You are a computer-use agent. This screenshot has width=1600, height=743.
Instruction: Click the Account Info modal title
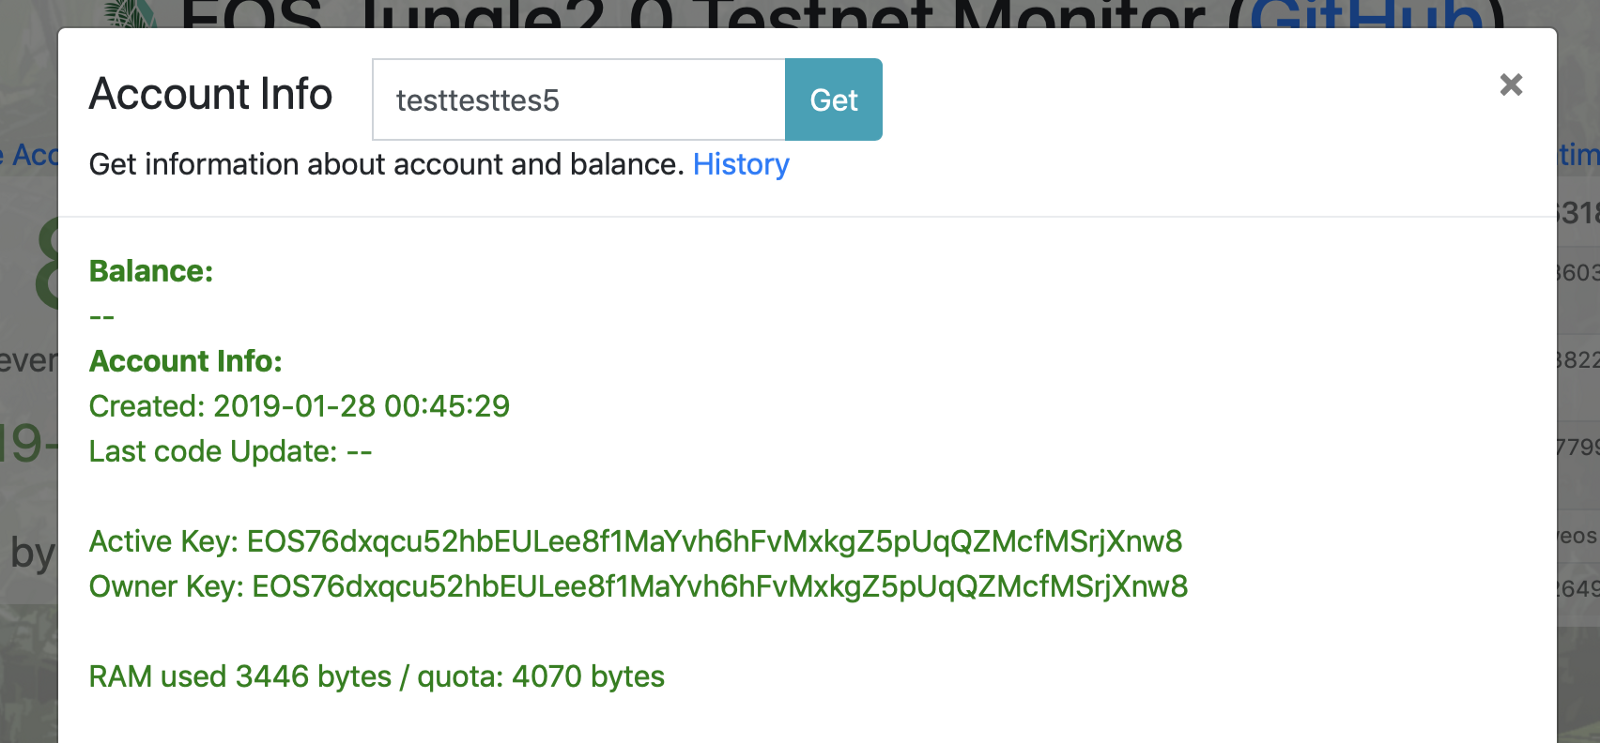210,95
